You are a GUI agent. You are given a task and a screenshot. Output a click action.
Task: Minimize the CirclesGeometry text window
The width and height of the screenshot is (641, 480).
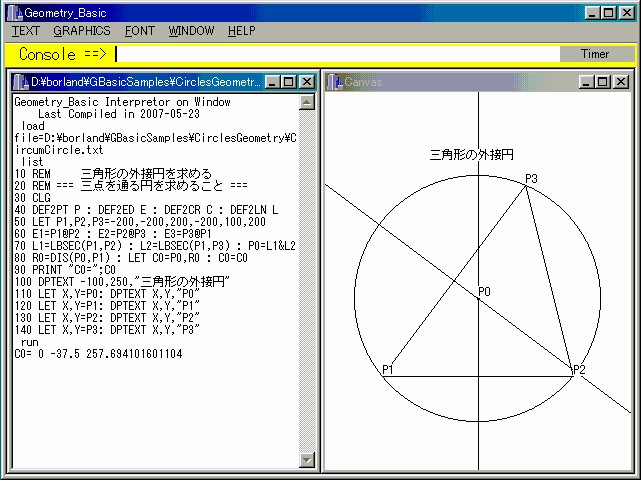tap(272, 82)
